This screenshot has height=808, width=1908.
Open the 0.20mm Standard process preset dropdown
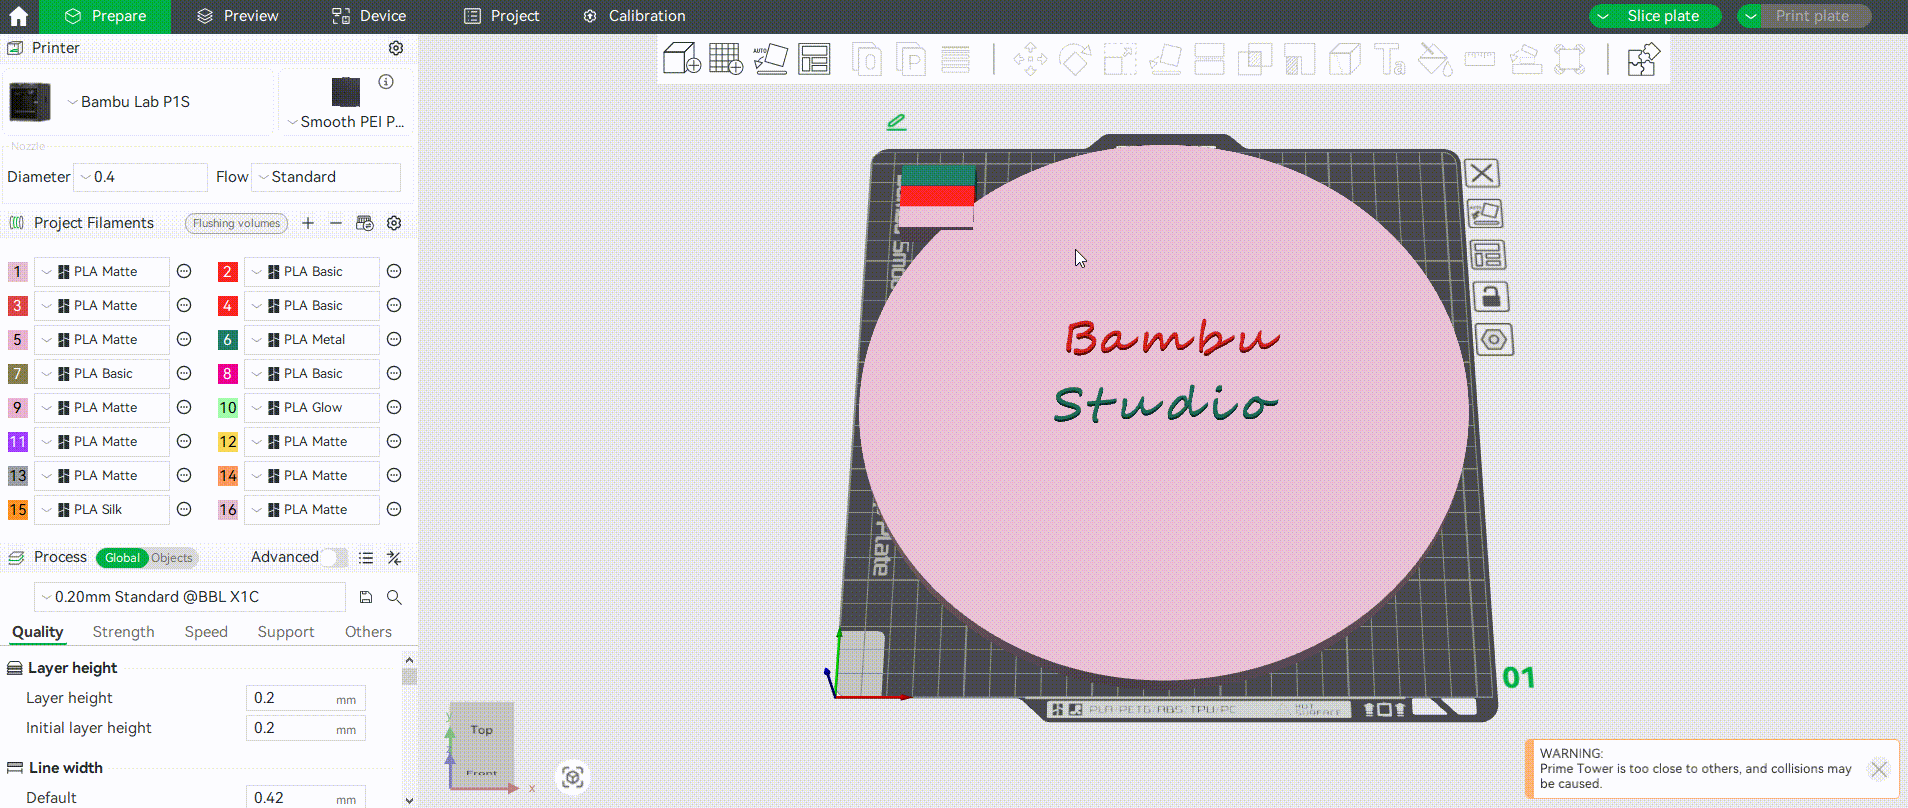[x=190, y=597]
